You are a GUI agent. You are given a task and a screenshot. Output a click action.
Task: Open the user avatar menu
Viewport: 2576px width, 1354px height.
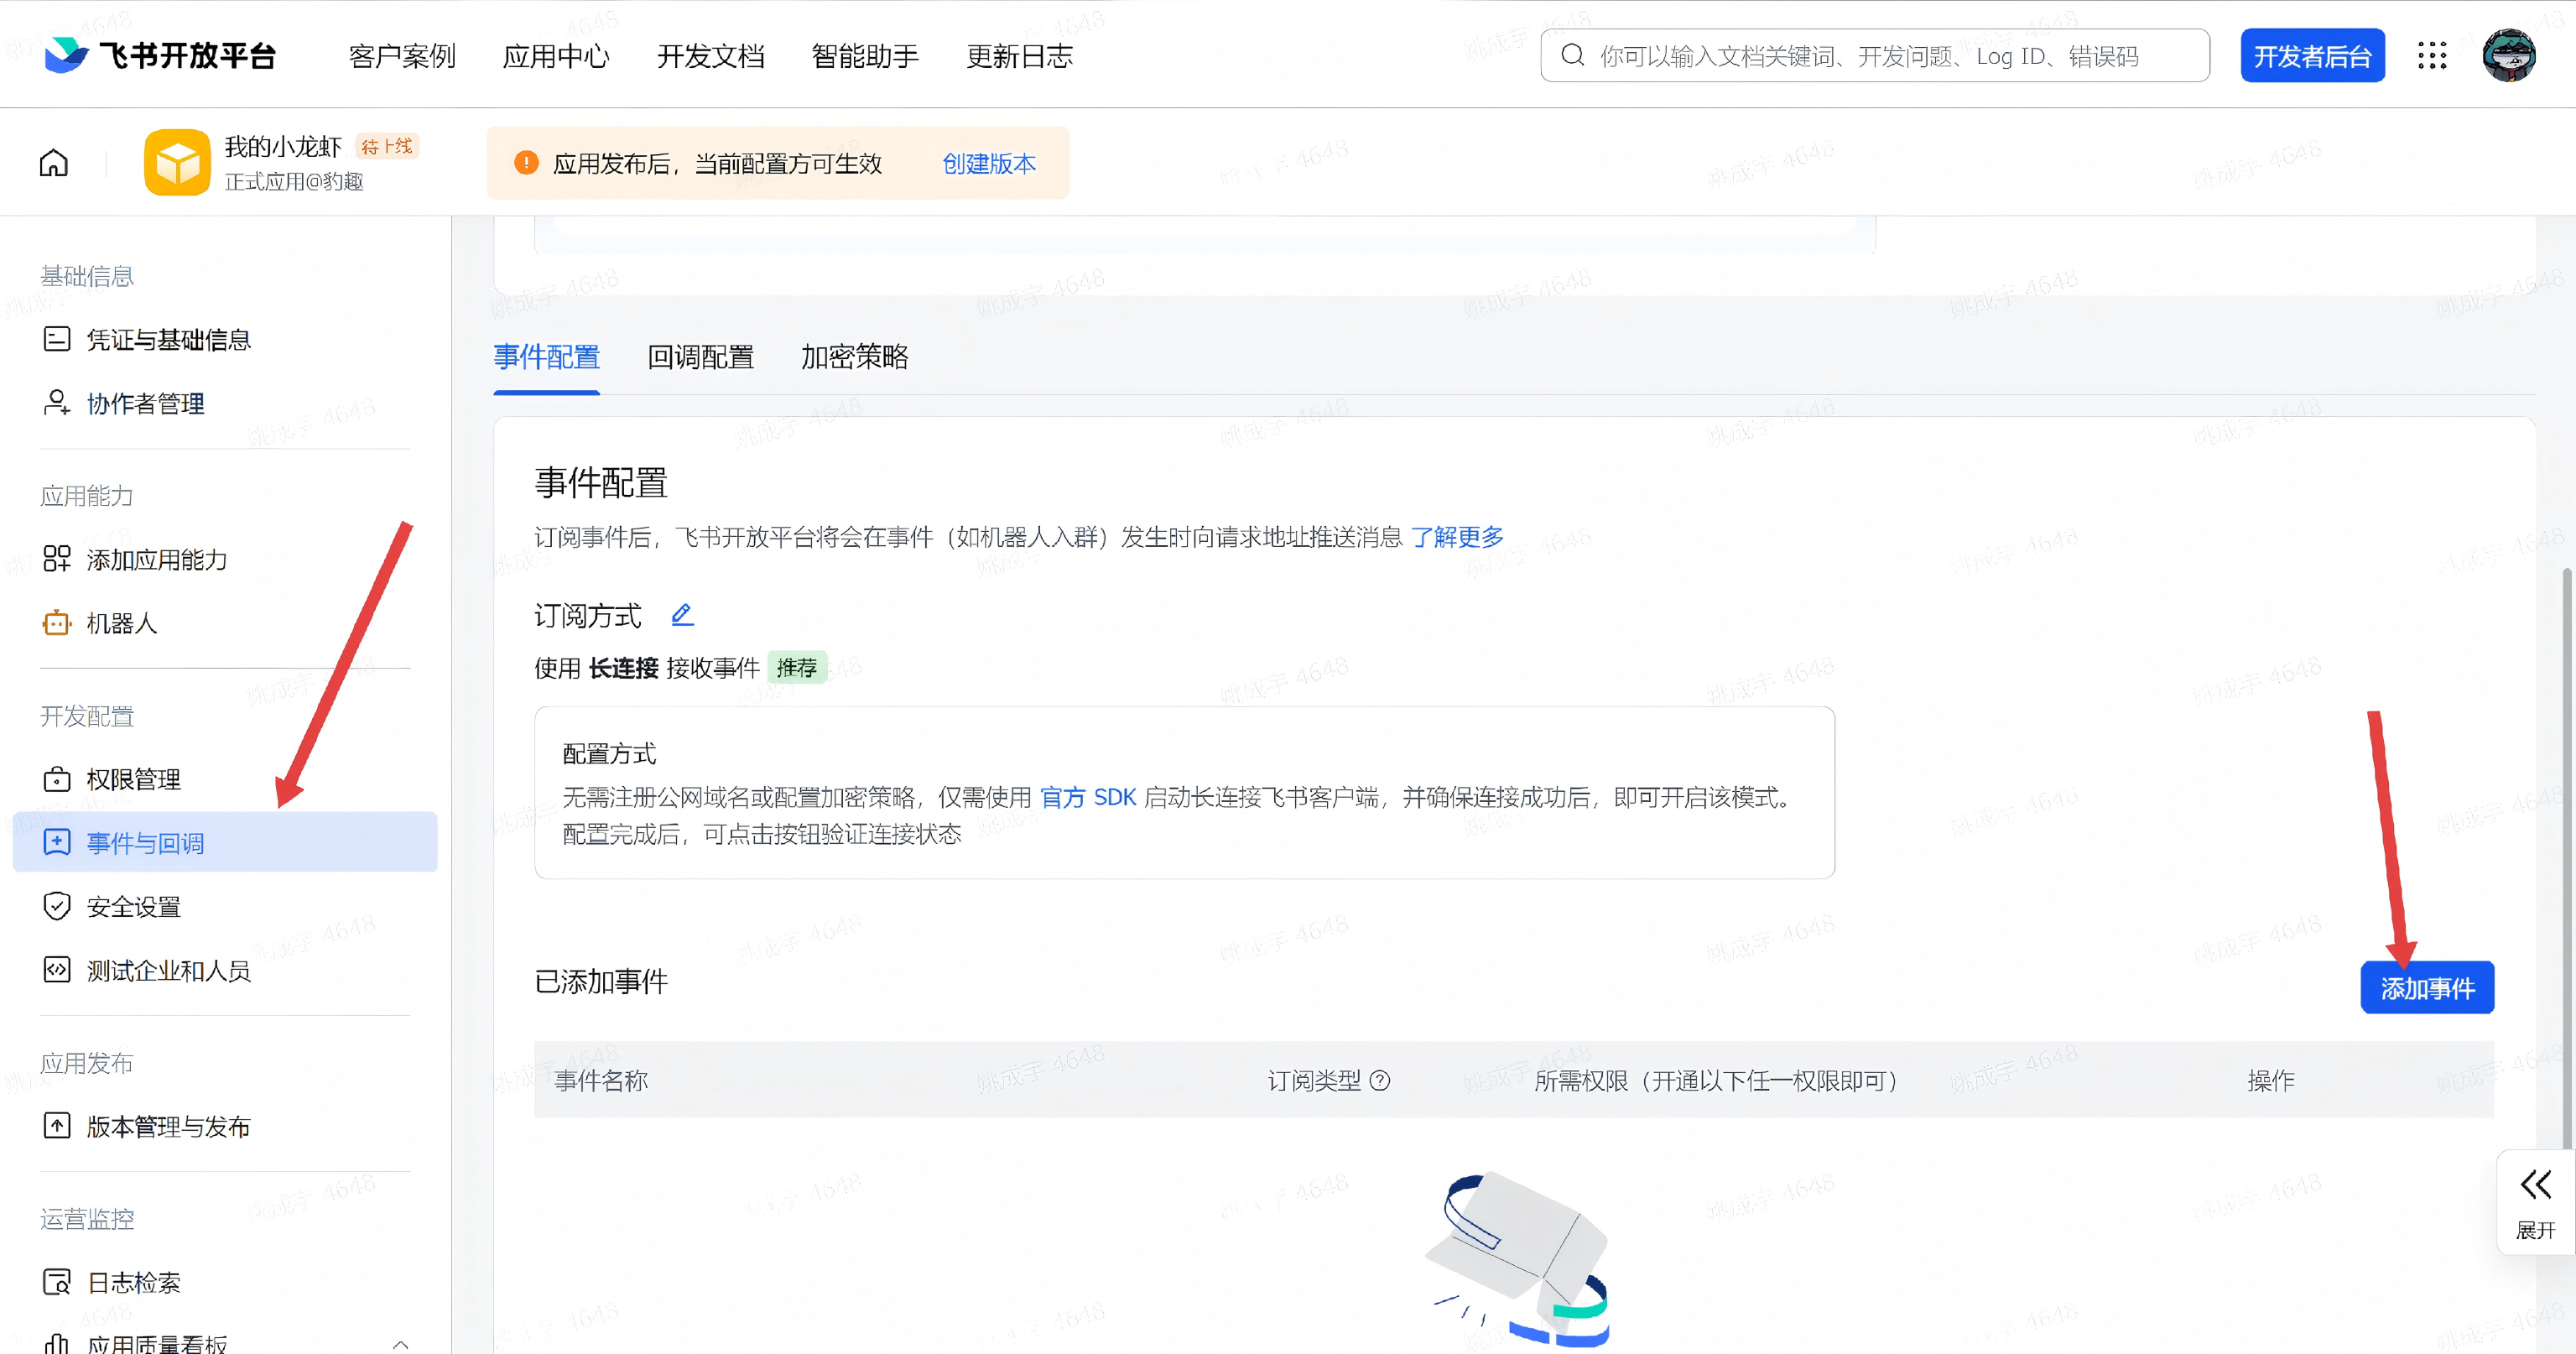[2509, 55]
